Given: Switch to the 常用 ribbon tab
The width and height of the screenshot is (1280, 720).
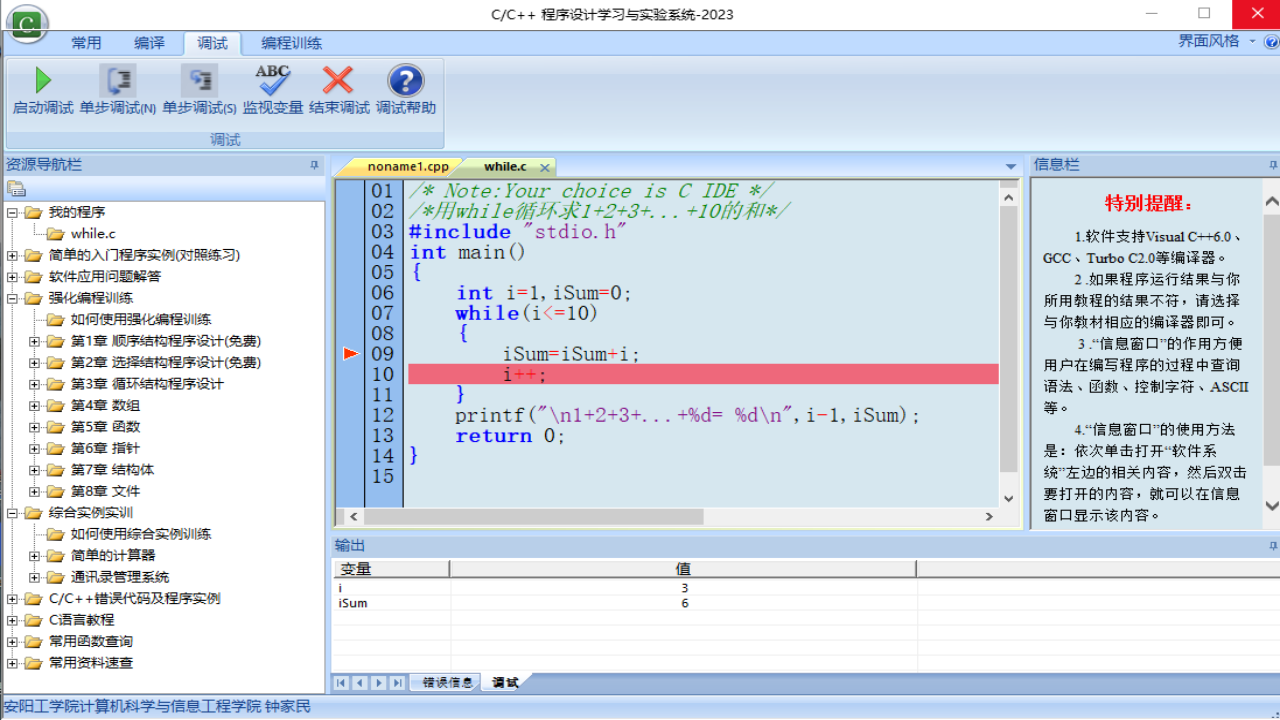Looking at the screenshot, I should [86, 43].
